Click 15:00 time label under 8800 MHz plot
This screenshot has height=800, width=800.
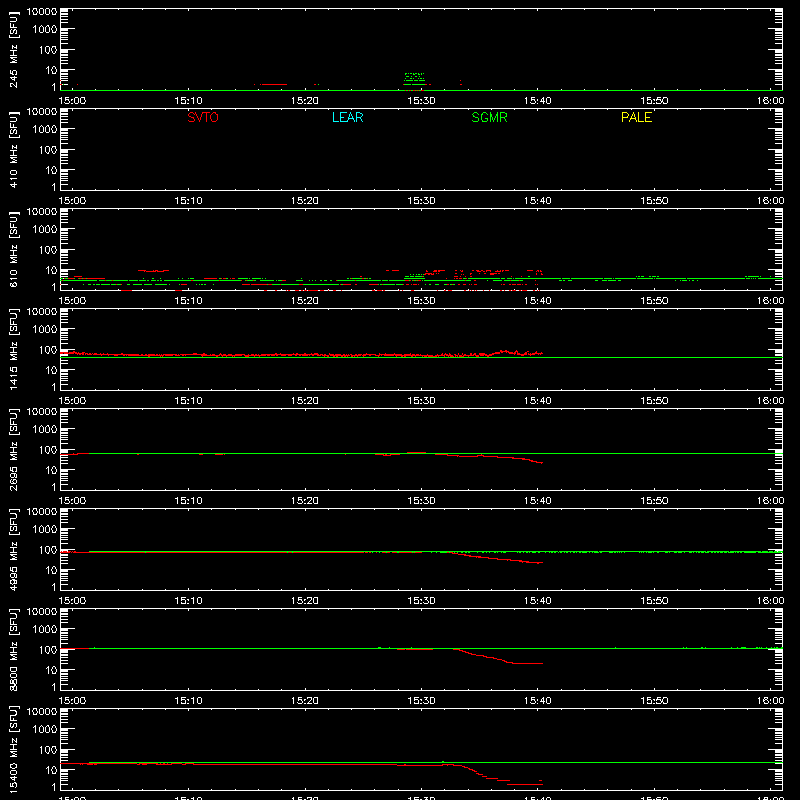[x=72, y=701]
